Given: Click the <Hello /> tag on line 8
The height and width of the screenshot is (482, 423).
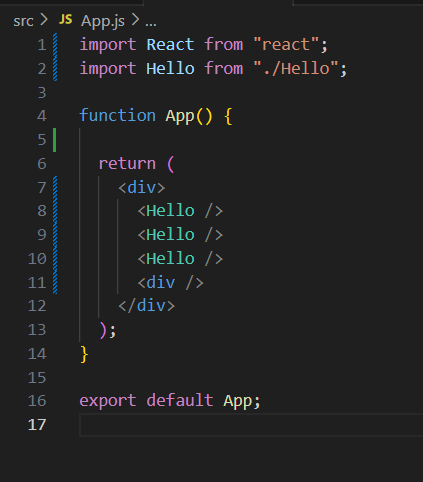Looking at the screenshot, I should (x=180, y=211).
